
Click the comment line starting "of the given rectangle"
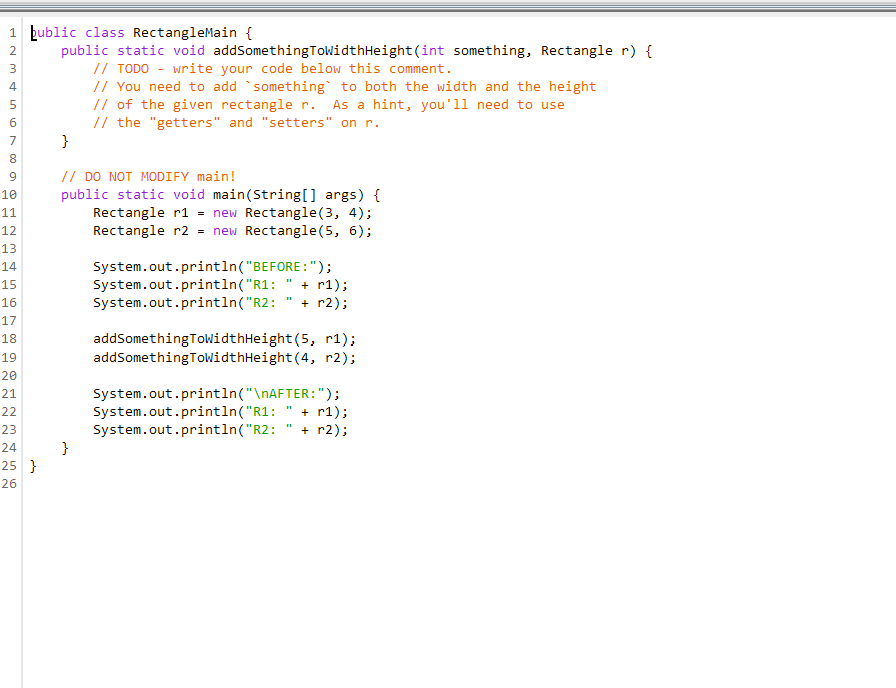point(329,105)
